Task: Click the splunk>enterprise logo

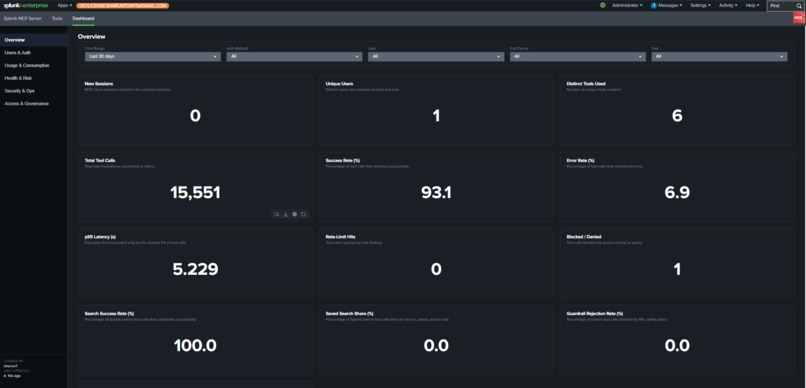Action: tap(26, 5)
